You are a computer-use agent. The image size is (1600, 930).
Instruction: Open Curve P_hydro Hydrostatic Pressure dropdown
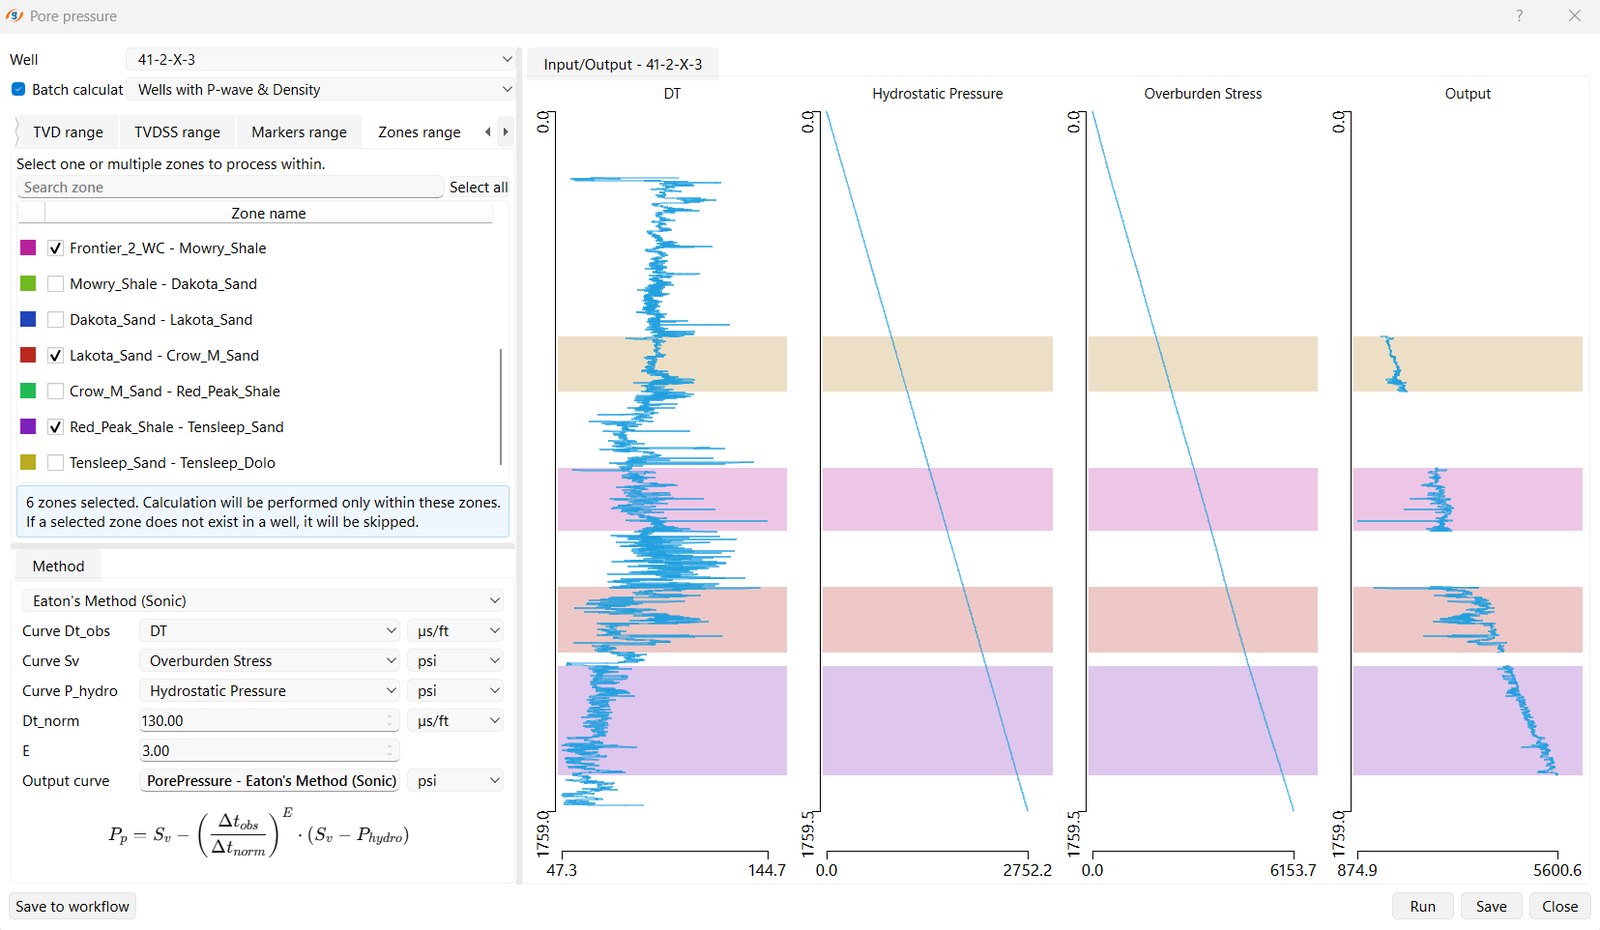tap(269, 691)
